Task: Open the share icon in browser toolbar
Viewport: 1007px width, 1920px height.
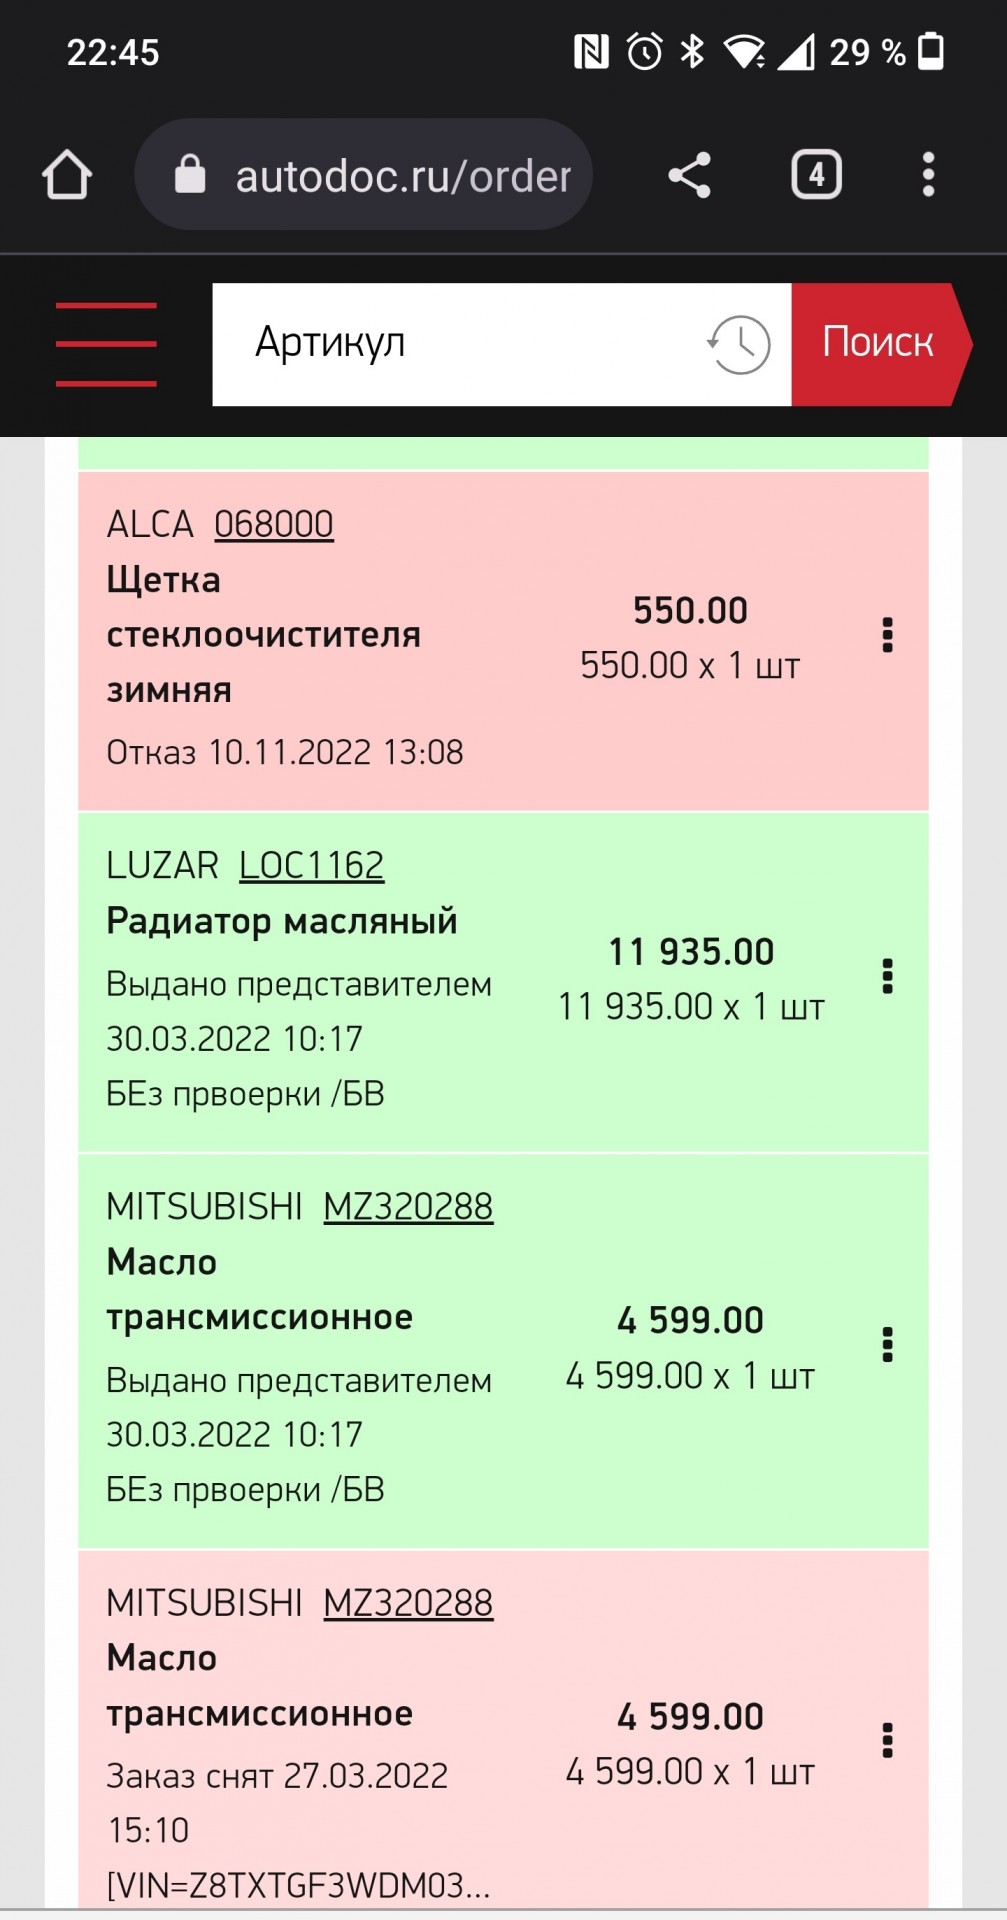Action: click(x=689, y=175)
